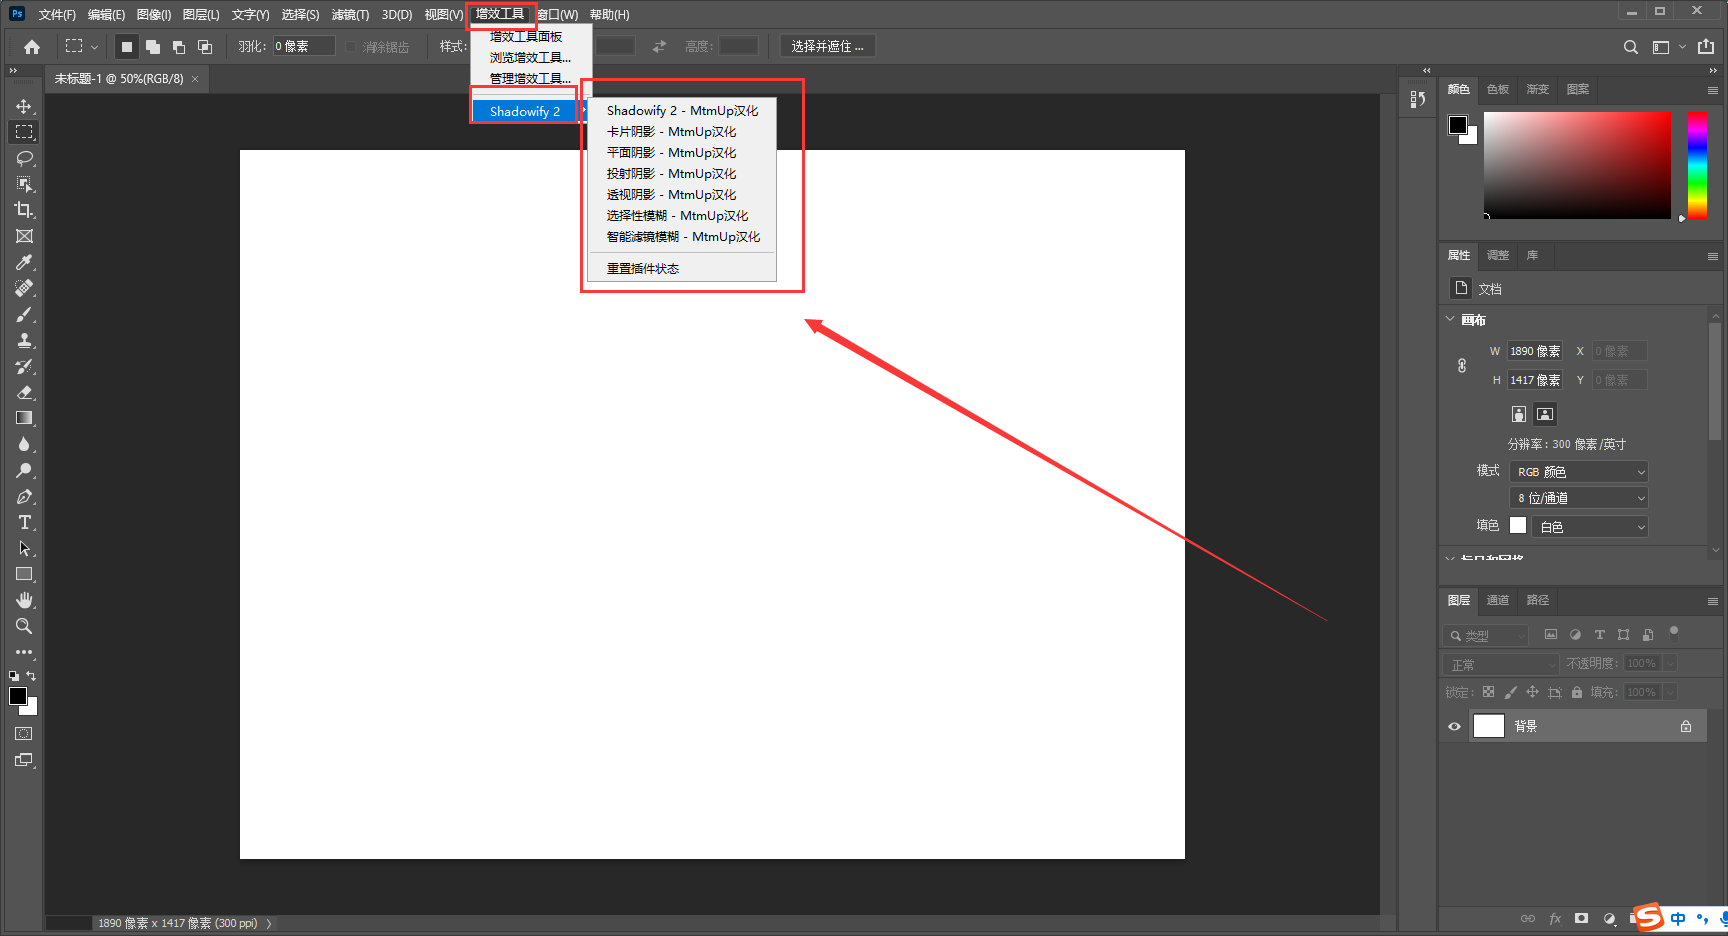This screenshot has width=1728, height=936.
Task: Select the Zoom tool
Action: 24,626
